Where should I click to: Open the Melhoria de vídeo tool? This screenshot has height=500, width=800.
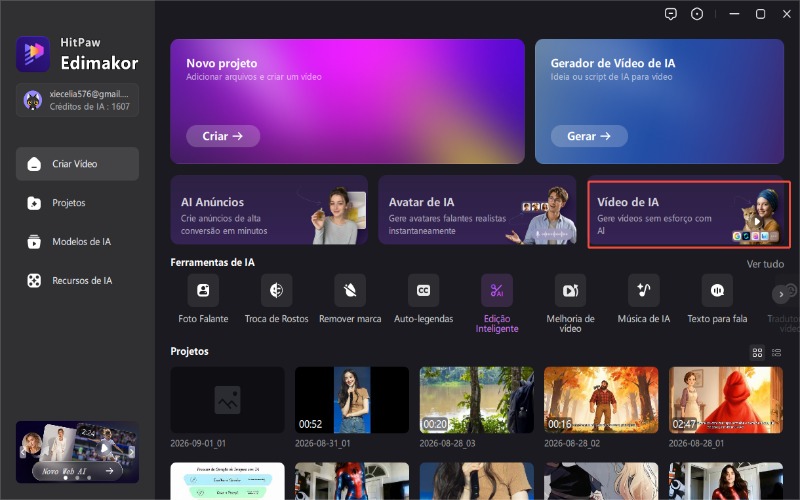(570, 290)
